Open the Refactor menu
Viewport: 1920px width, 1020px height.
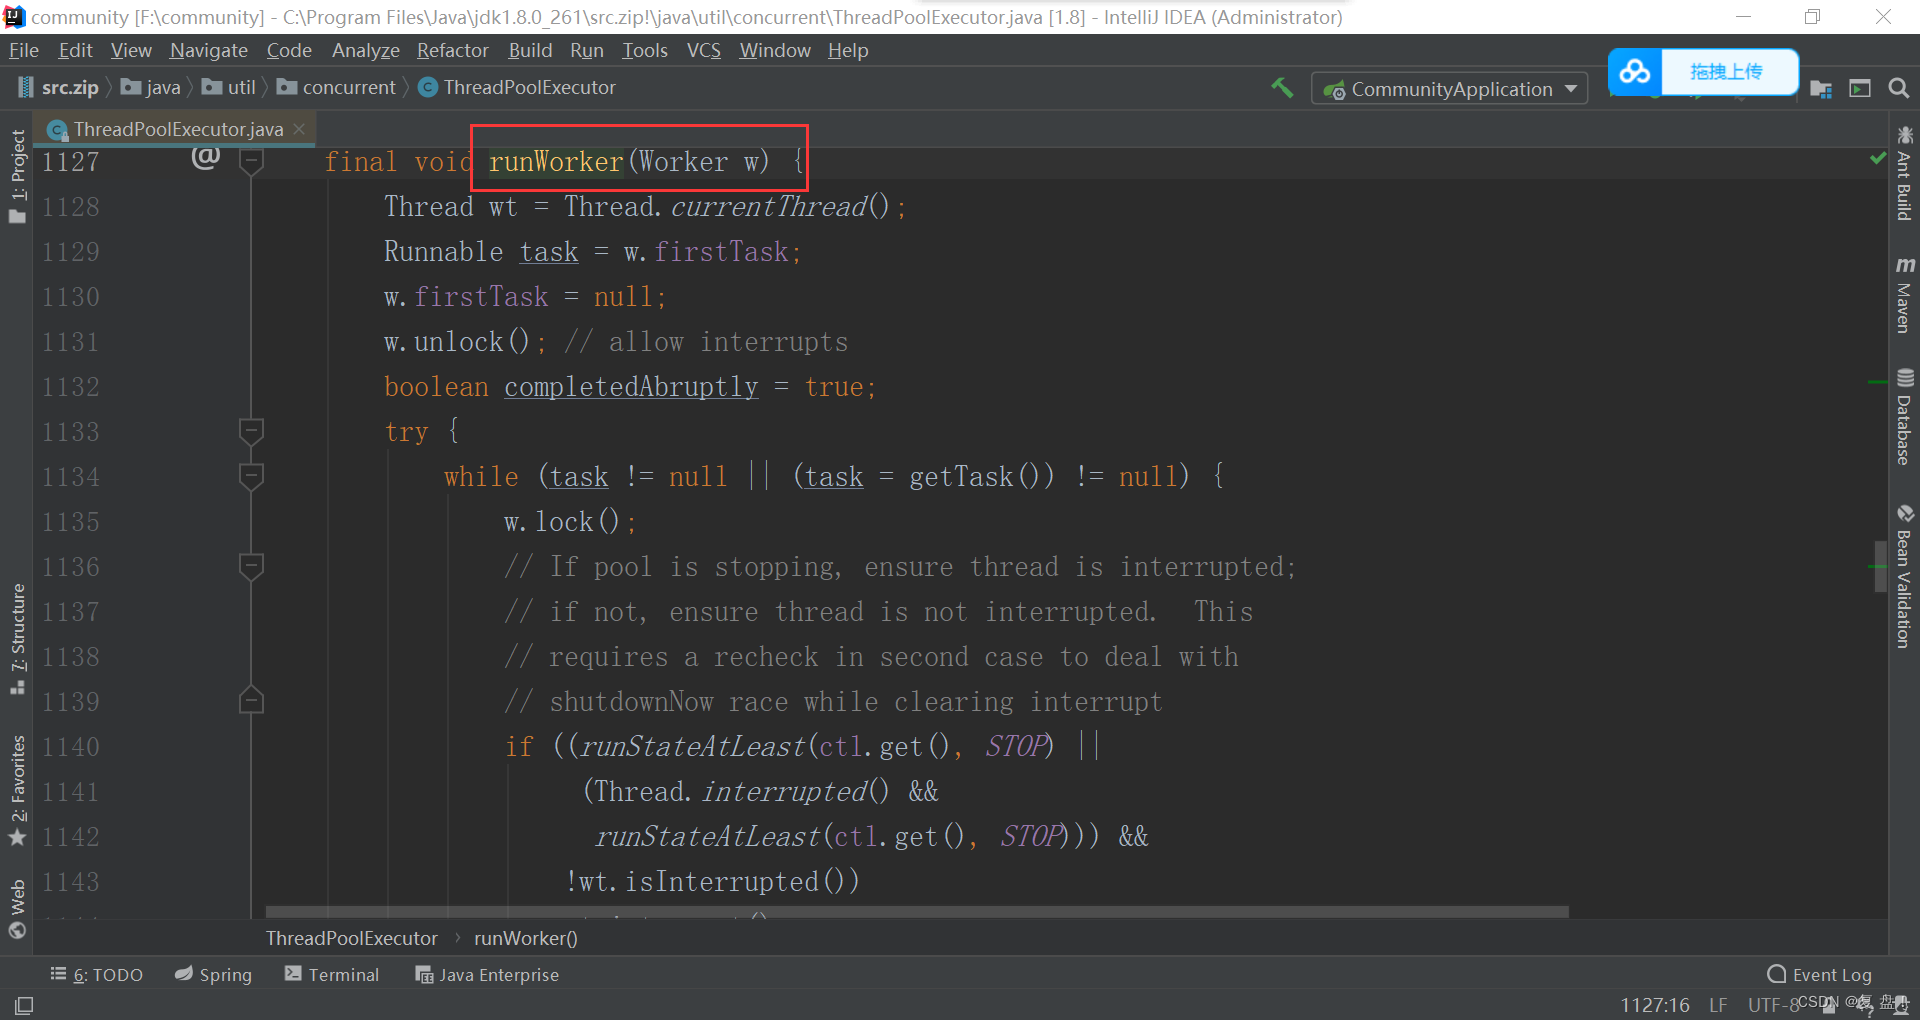point(453,50)
